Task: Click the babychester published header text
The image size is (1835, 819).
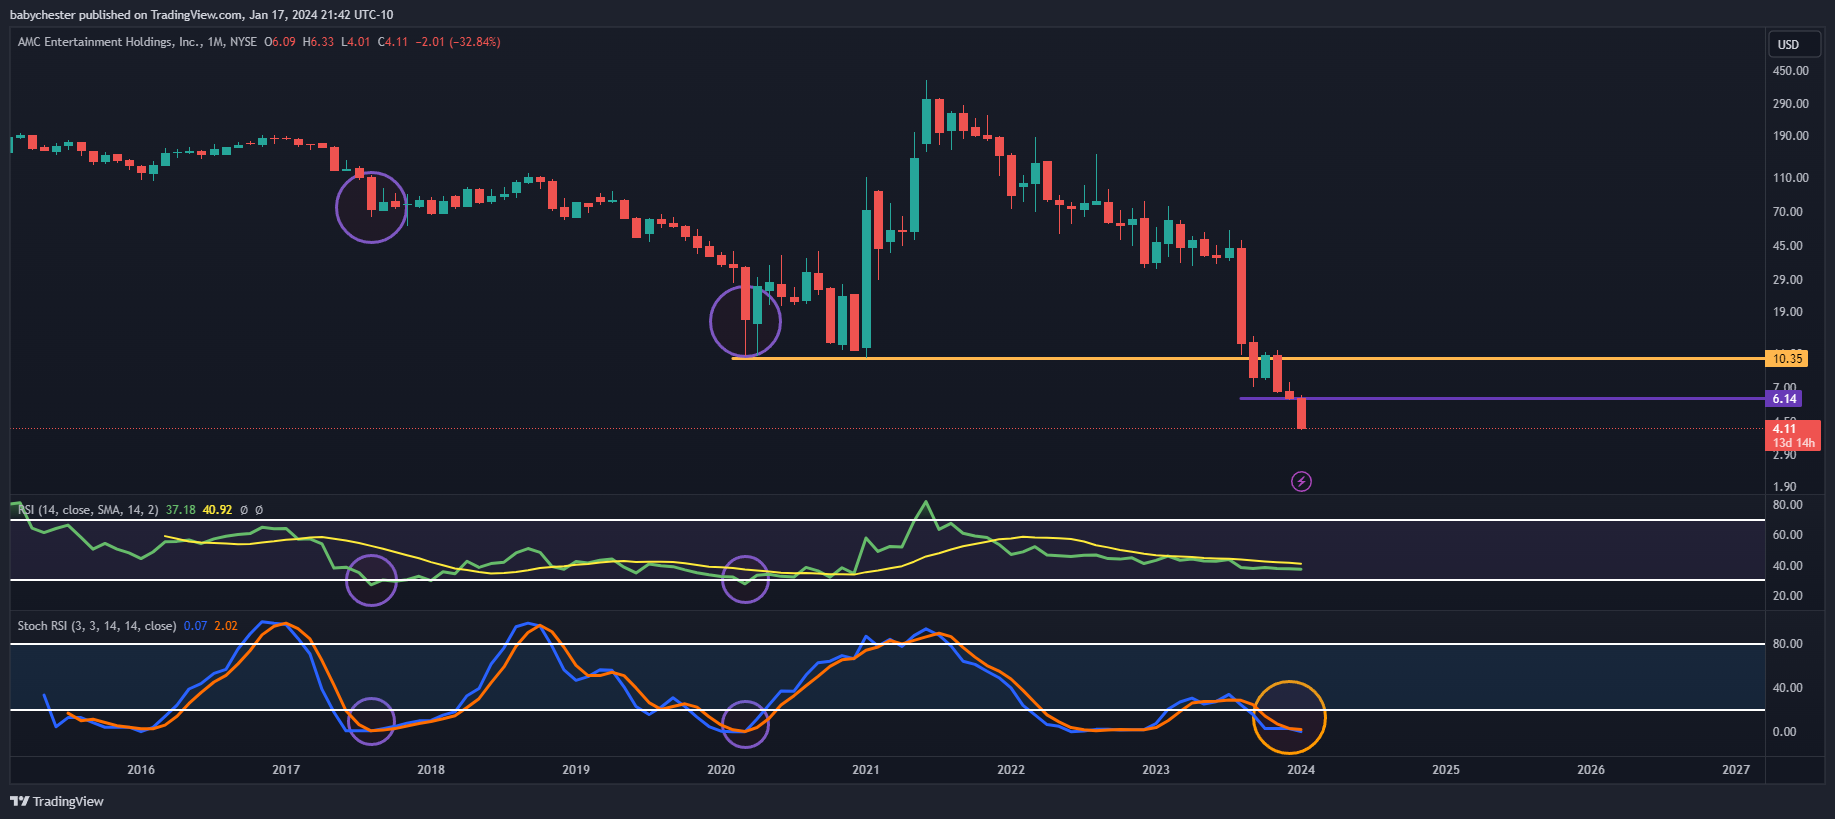Action: (201, 15)
